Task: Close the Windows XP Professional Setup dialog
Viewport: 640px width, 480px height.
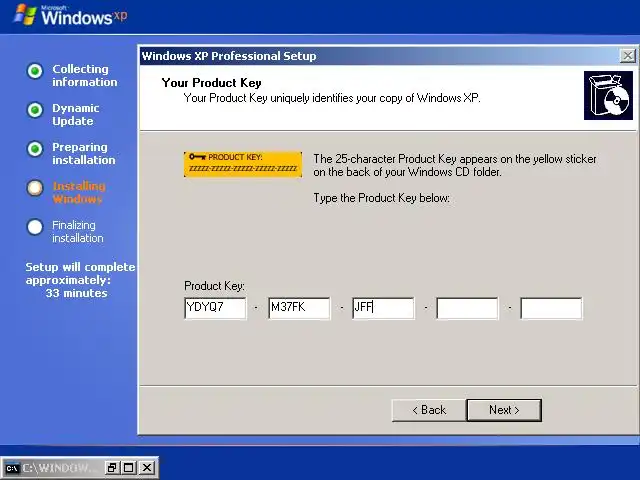Action: 628,56
